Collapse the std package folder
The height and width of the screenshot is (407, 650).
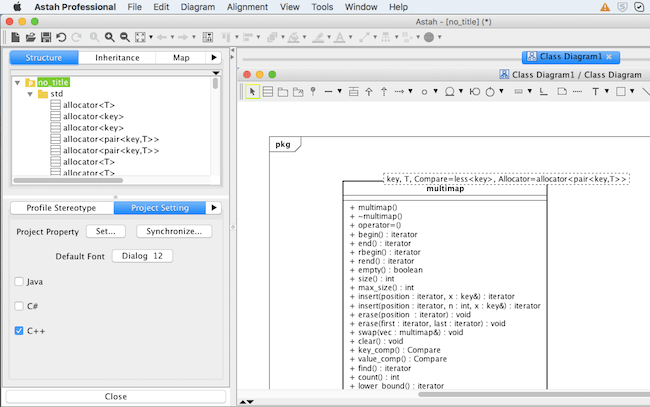click(x=30, y=94)
